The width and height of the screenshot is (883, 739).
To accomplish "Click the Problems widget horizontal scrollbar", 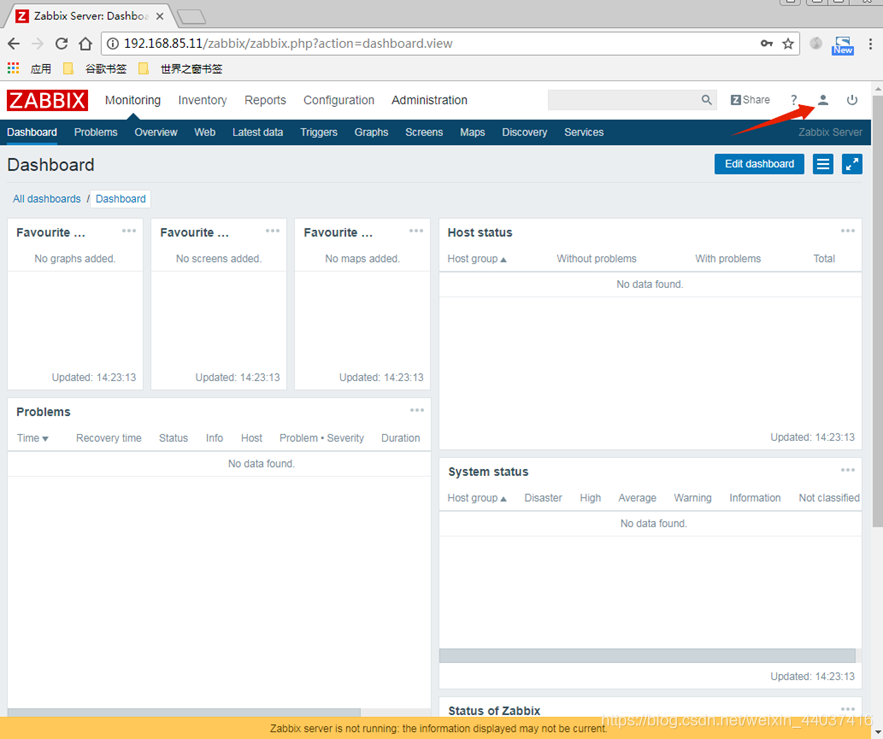I will tap(184, 713).
